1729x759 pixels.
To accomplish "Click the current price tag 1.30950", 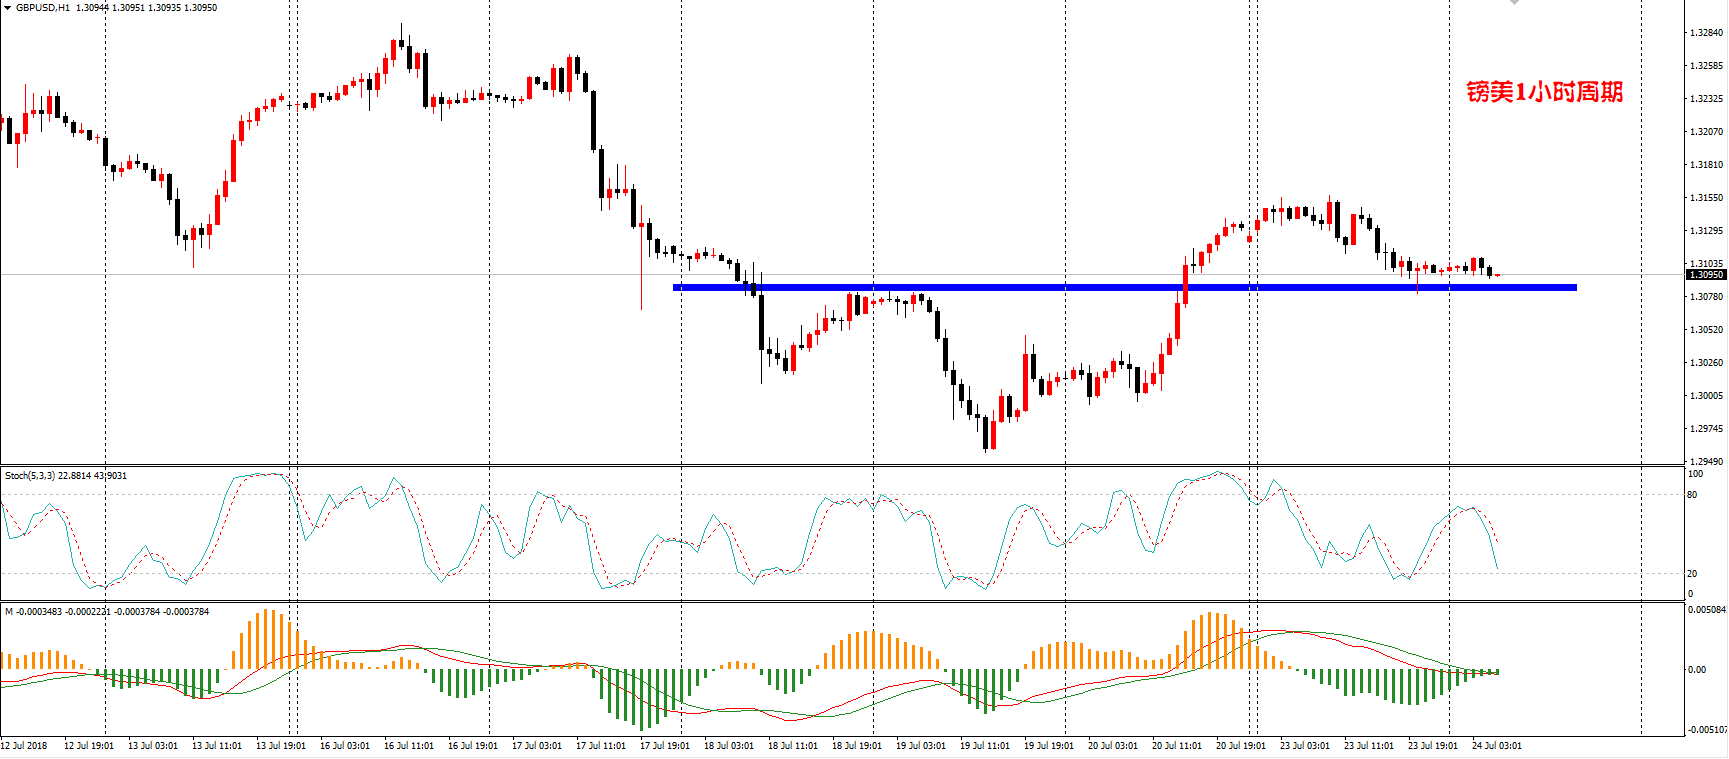I will [x=1706, y=274].
